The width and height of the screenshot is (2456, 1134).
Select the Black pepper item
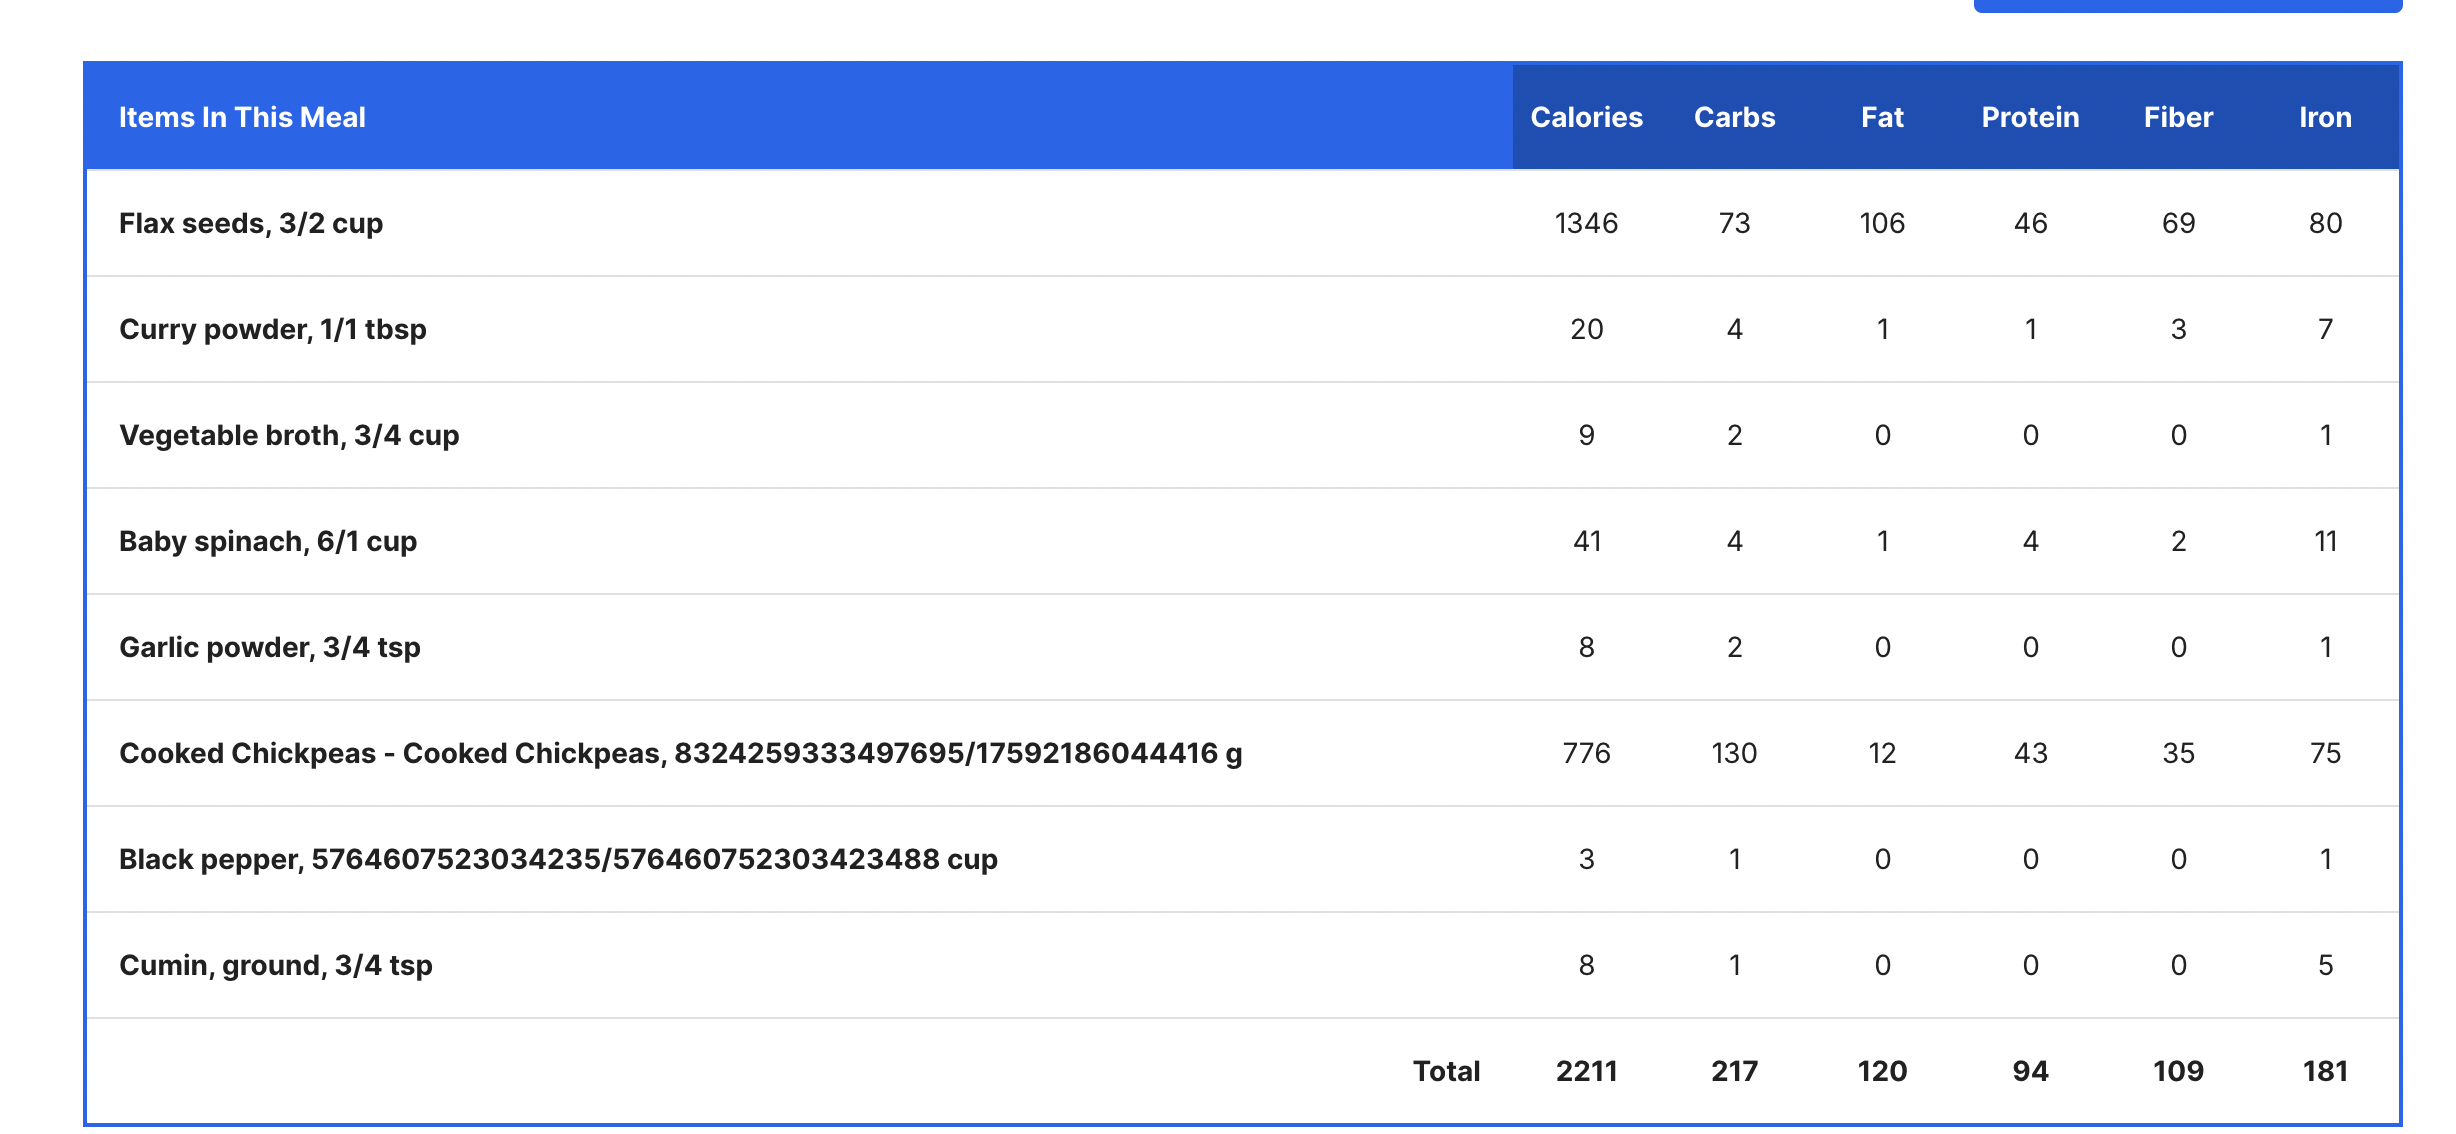(x=558, y=859)
